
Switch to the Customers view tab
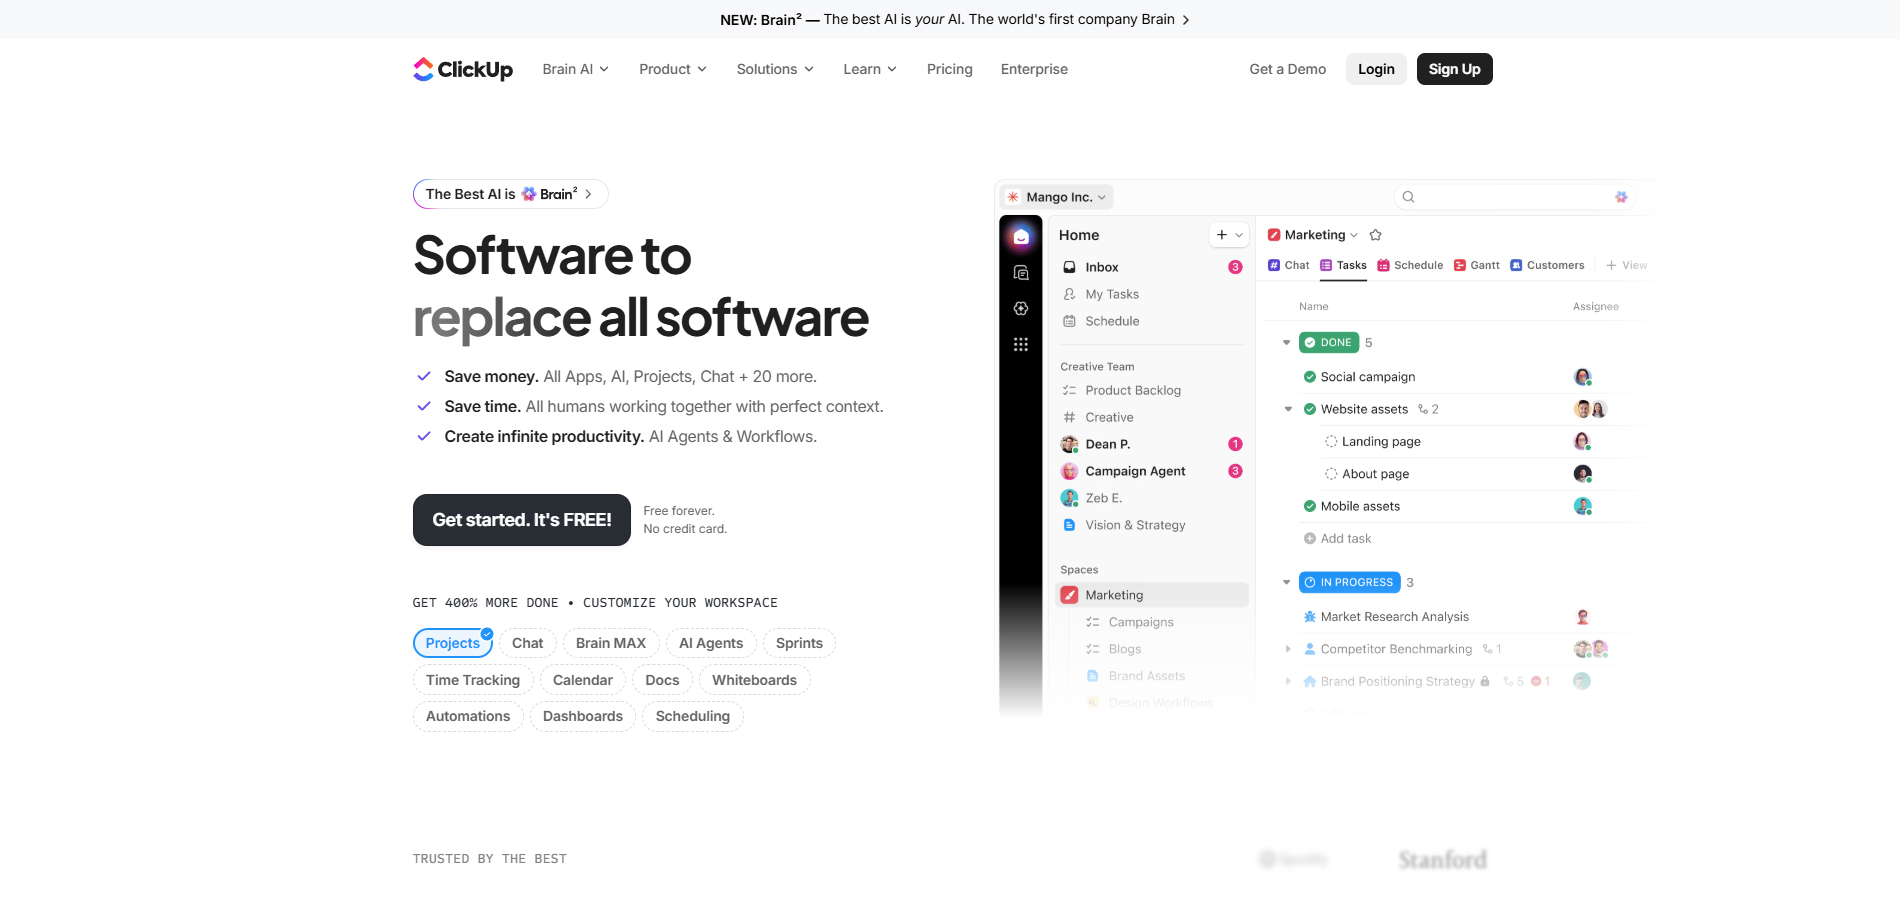pyautogui.click(x=1547, y=265)
